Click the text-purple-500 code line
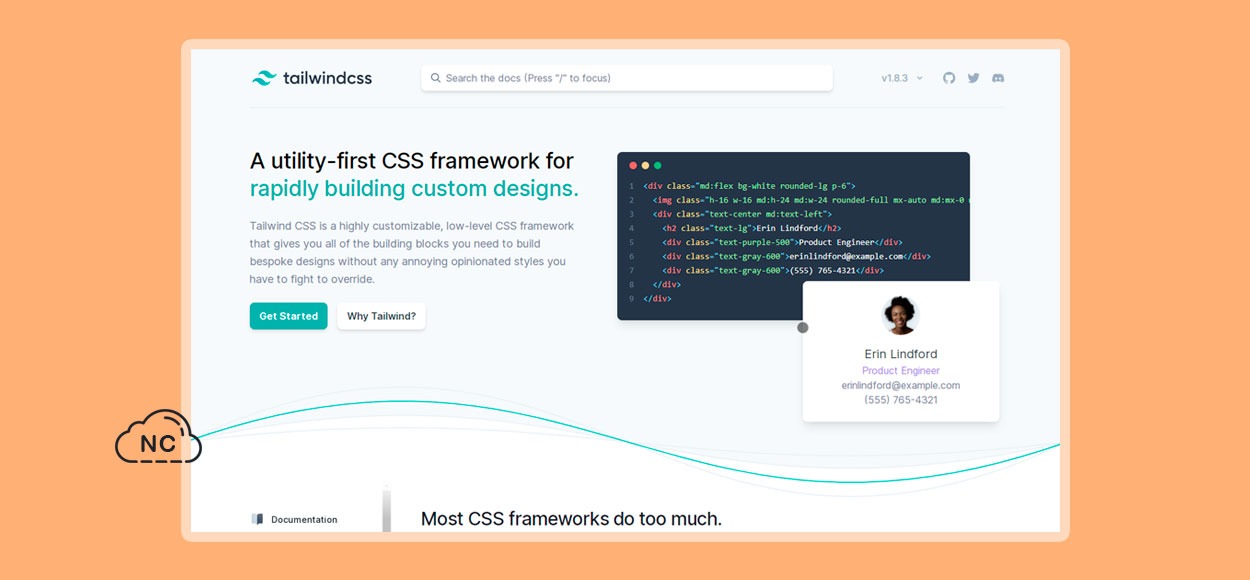The width and height of the screenshot is (1250, 580). (x=782, y=242)
